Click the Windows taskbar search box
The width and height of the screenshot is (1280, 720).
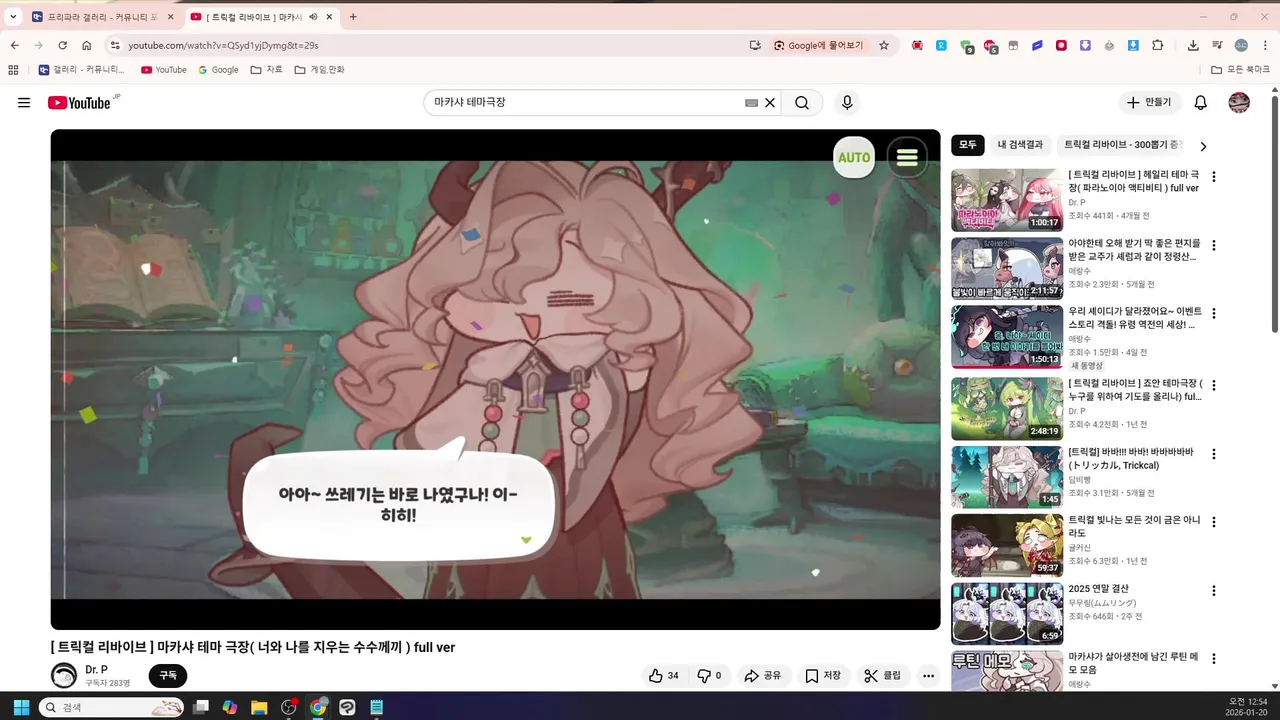coord(111,707)
